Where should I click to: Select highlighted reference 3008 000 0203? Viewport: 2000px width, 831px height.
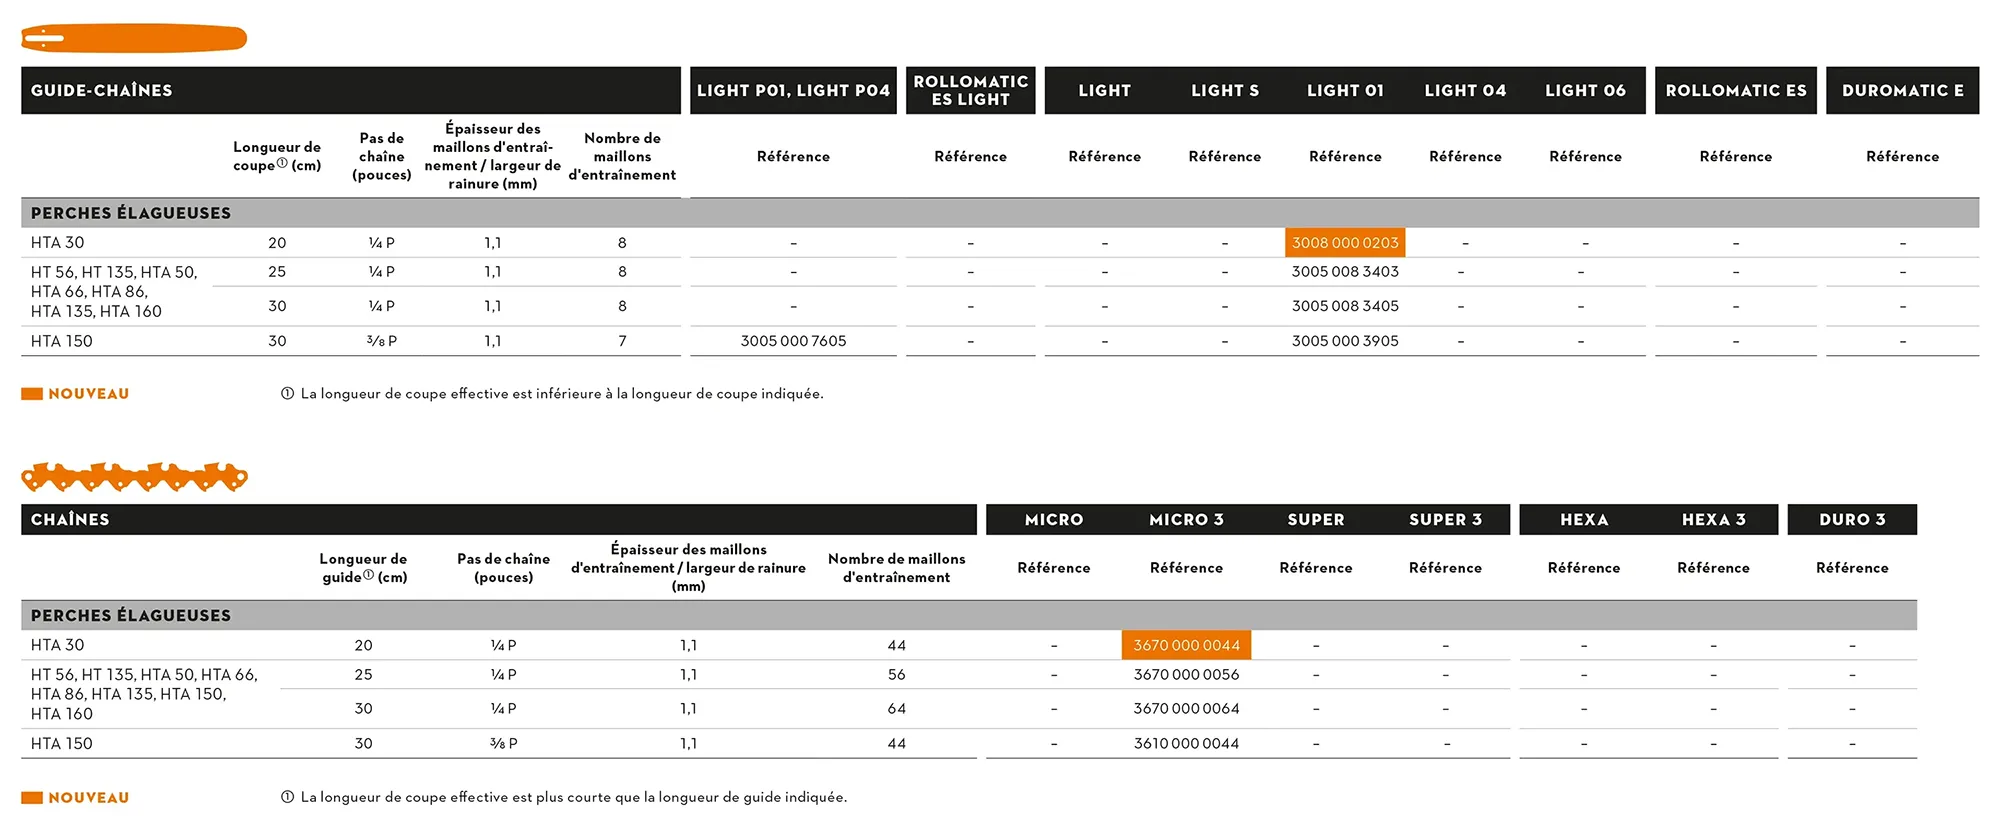(x=1345, y=243)
